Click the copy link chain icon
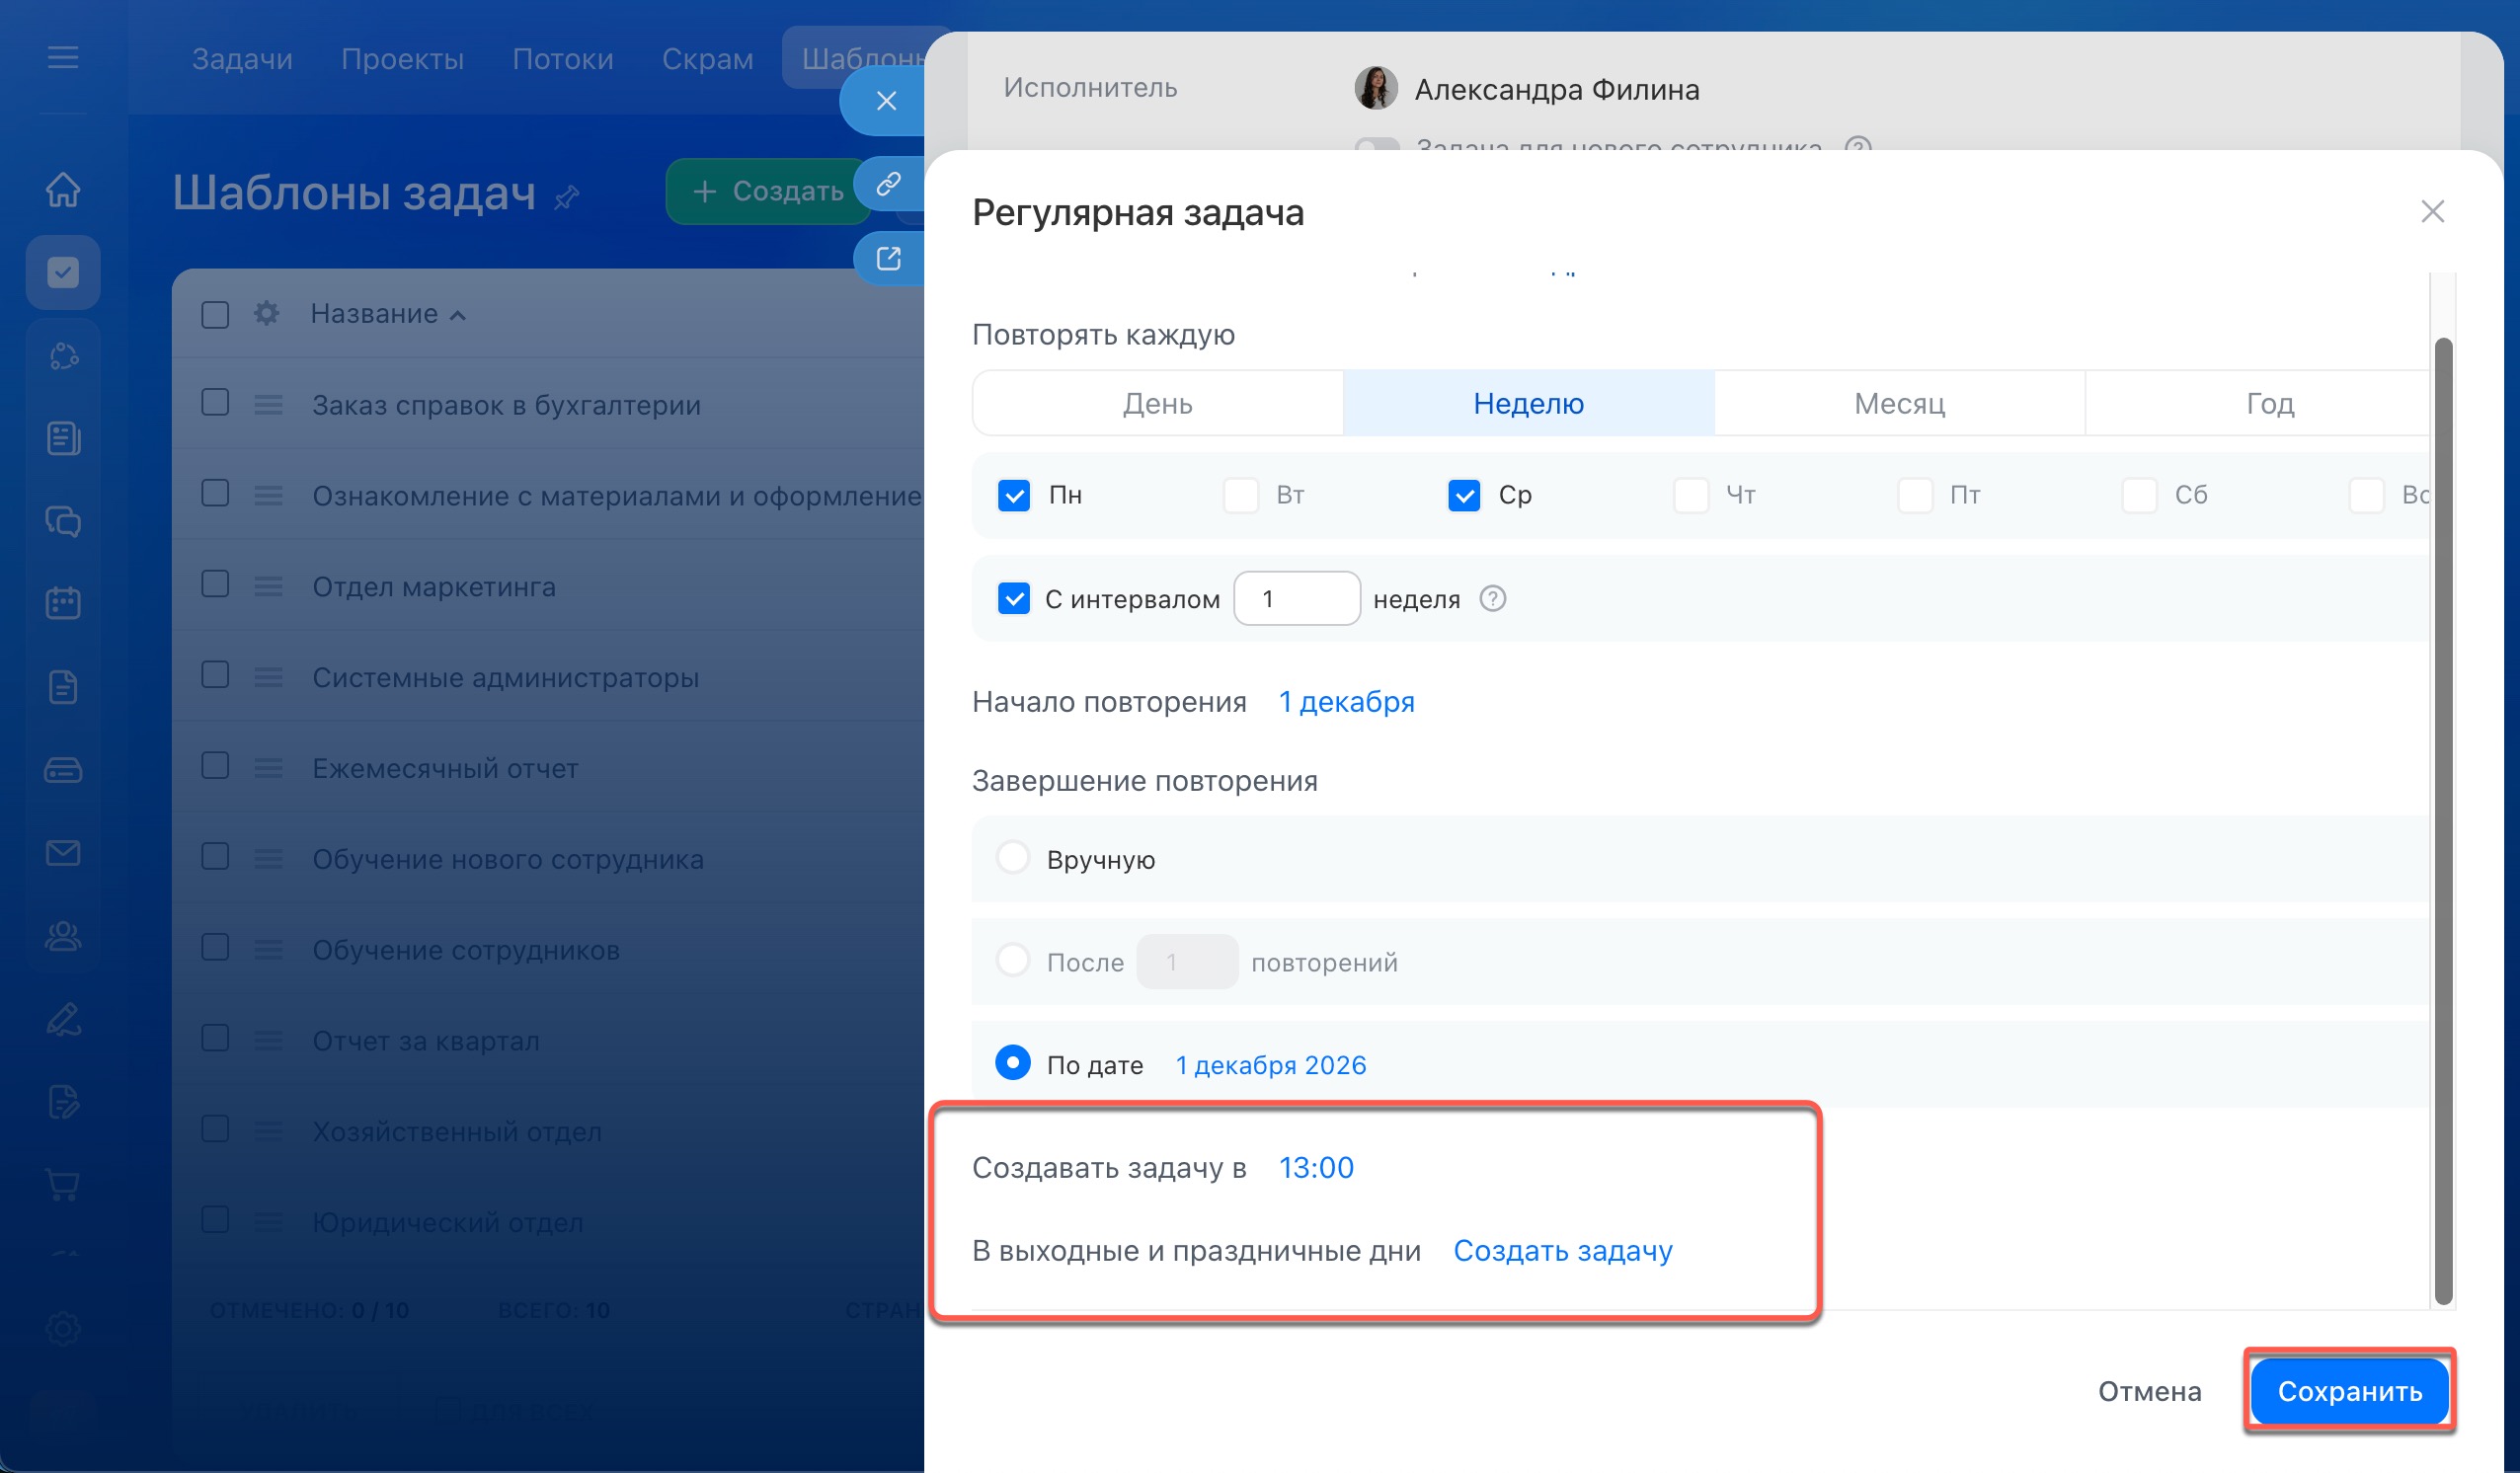The width and height of the screenshot is (2520, 1473). pyautogui.click(x=888, y=184)
